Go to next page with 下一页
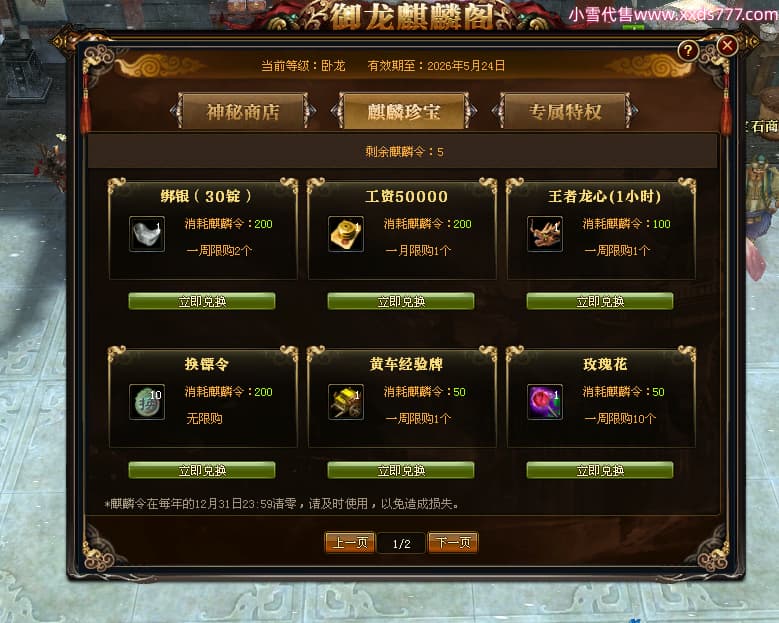The image size is (779, 623). (x=453, y=543)
